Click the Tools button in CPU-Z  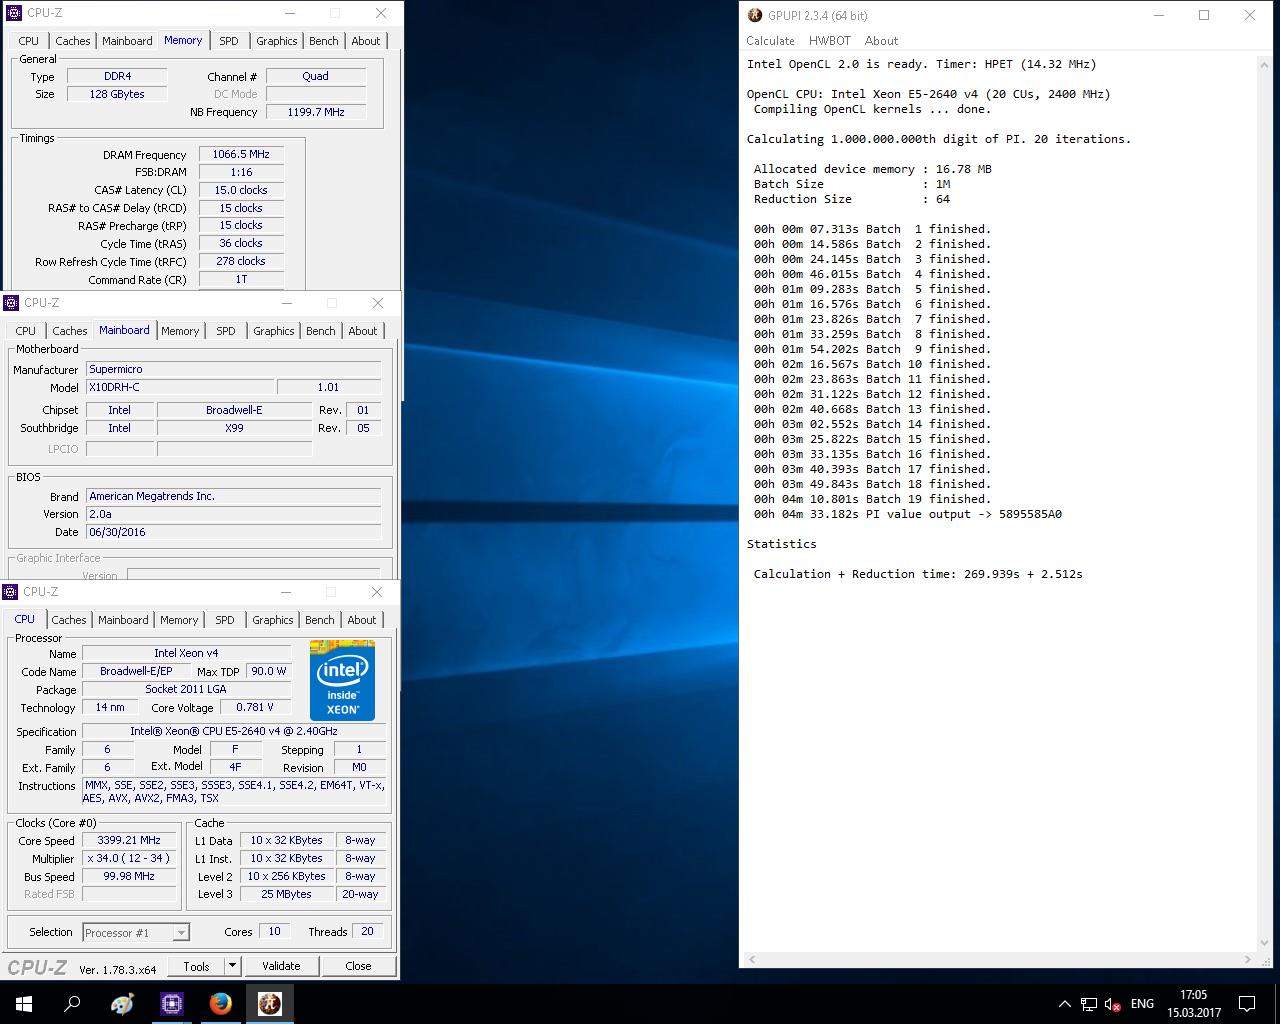click(196, 966)
